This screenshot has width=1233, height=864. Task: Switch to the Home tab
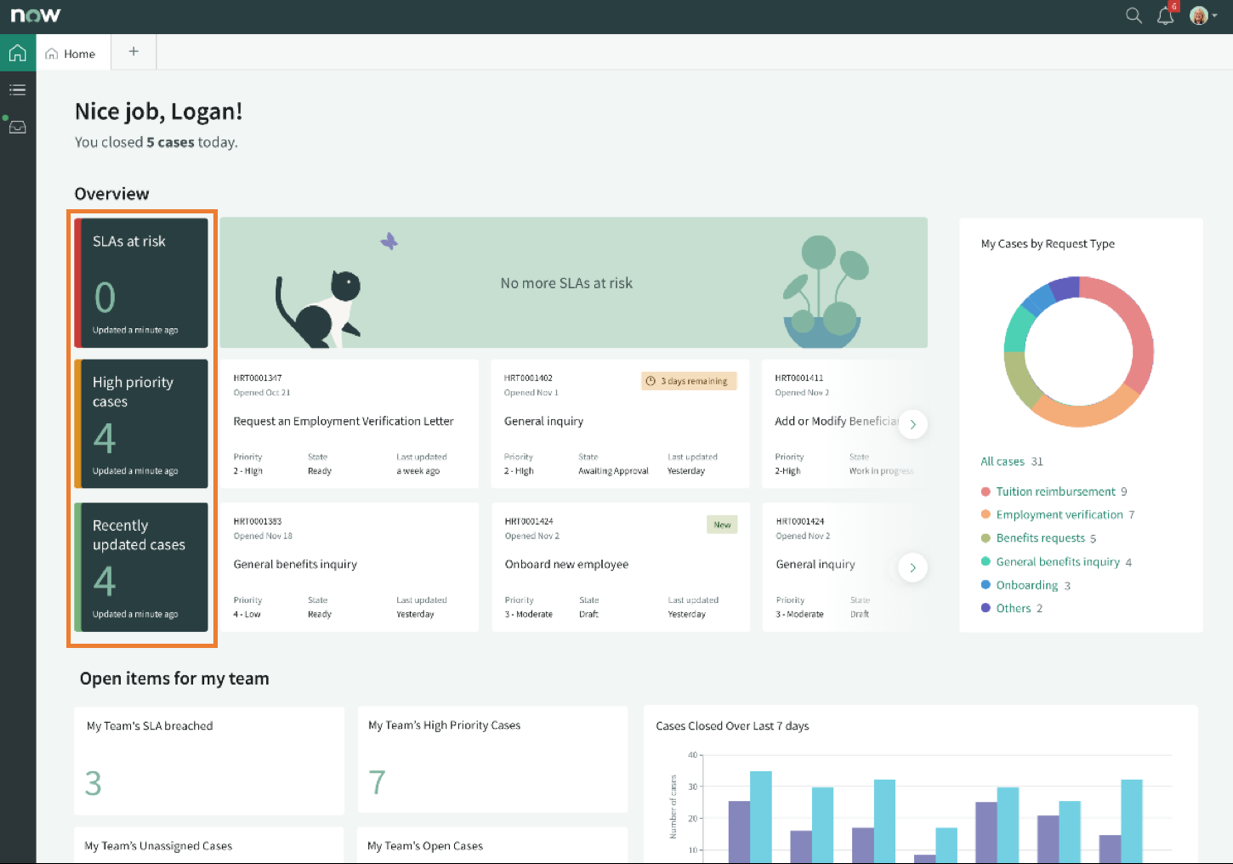point(72,53)
